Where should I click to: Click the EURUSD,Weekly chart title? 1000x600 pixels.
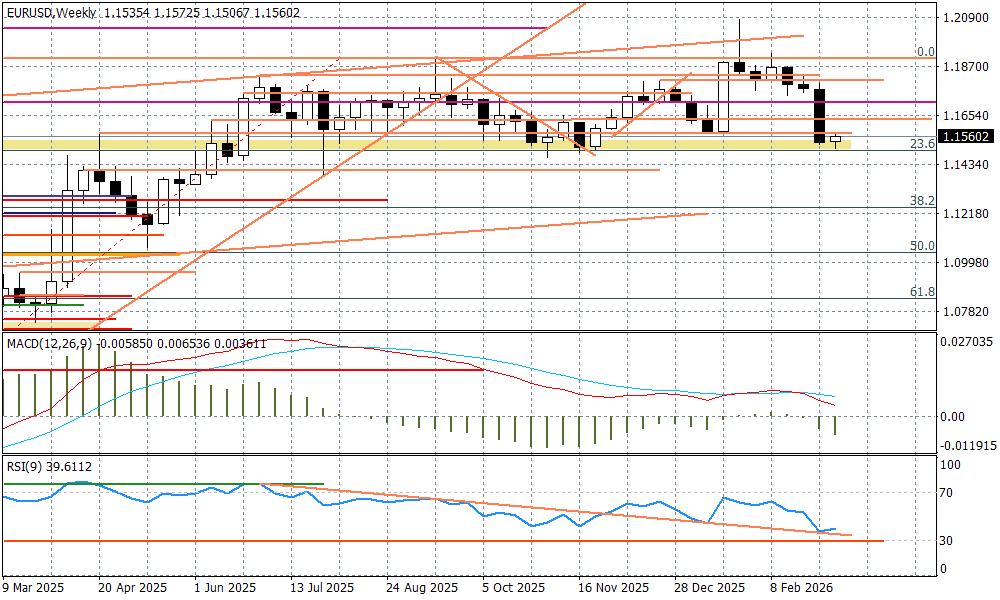[50, 13]
